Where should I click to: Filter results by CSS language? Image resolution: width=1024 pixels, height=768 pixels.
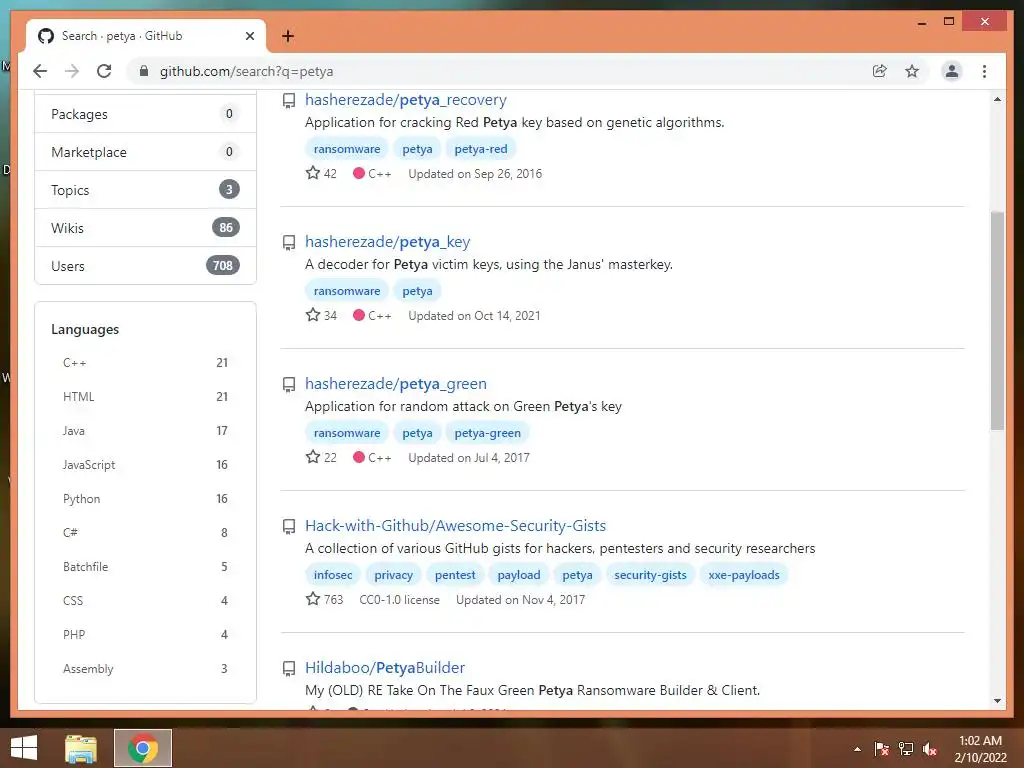(145, 600)
